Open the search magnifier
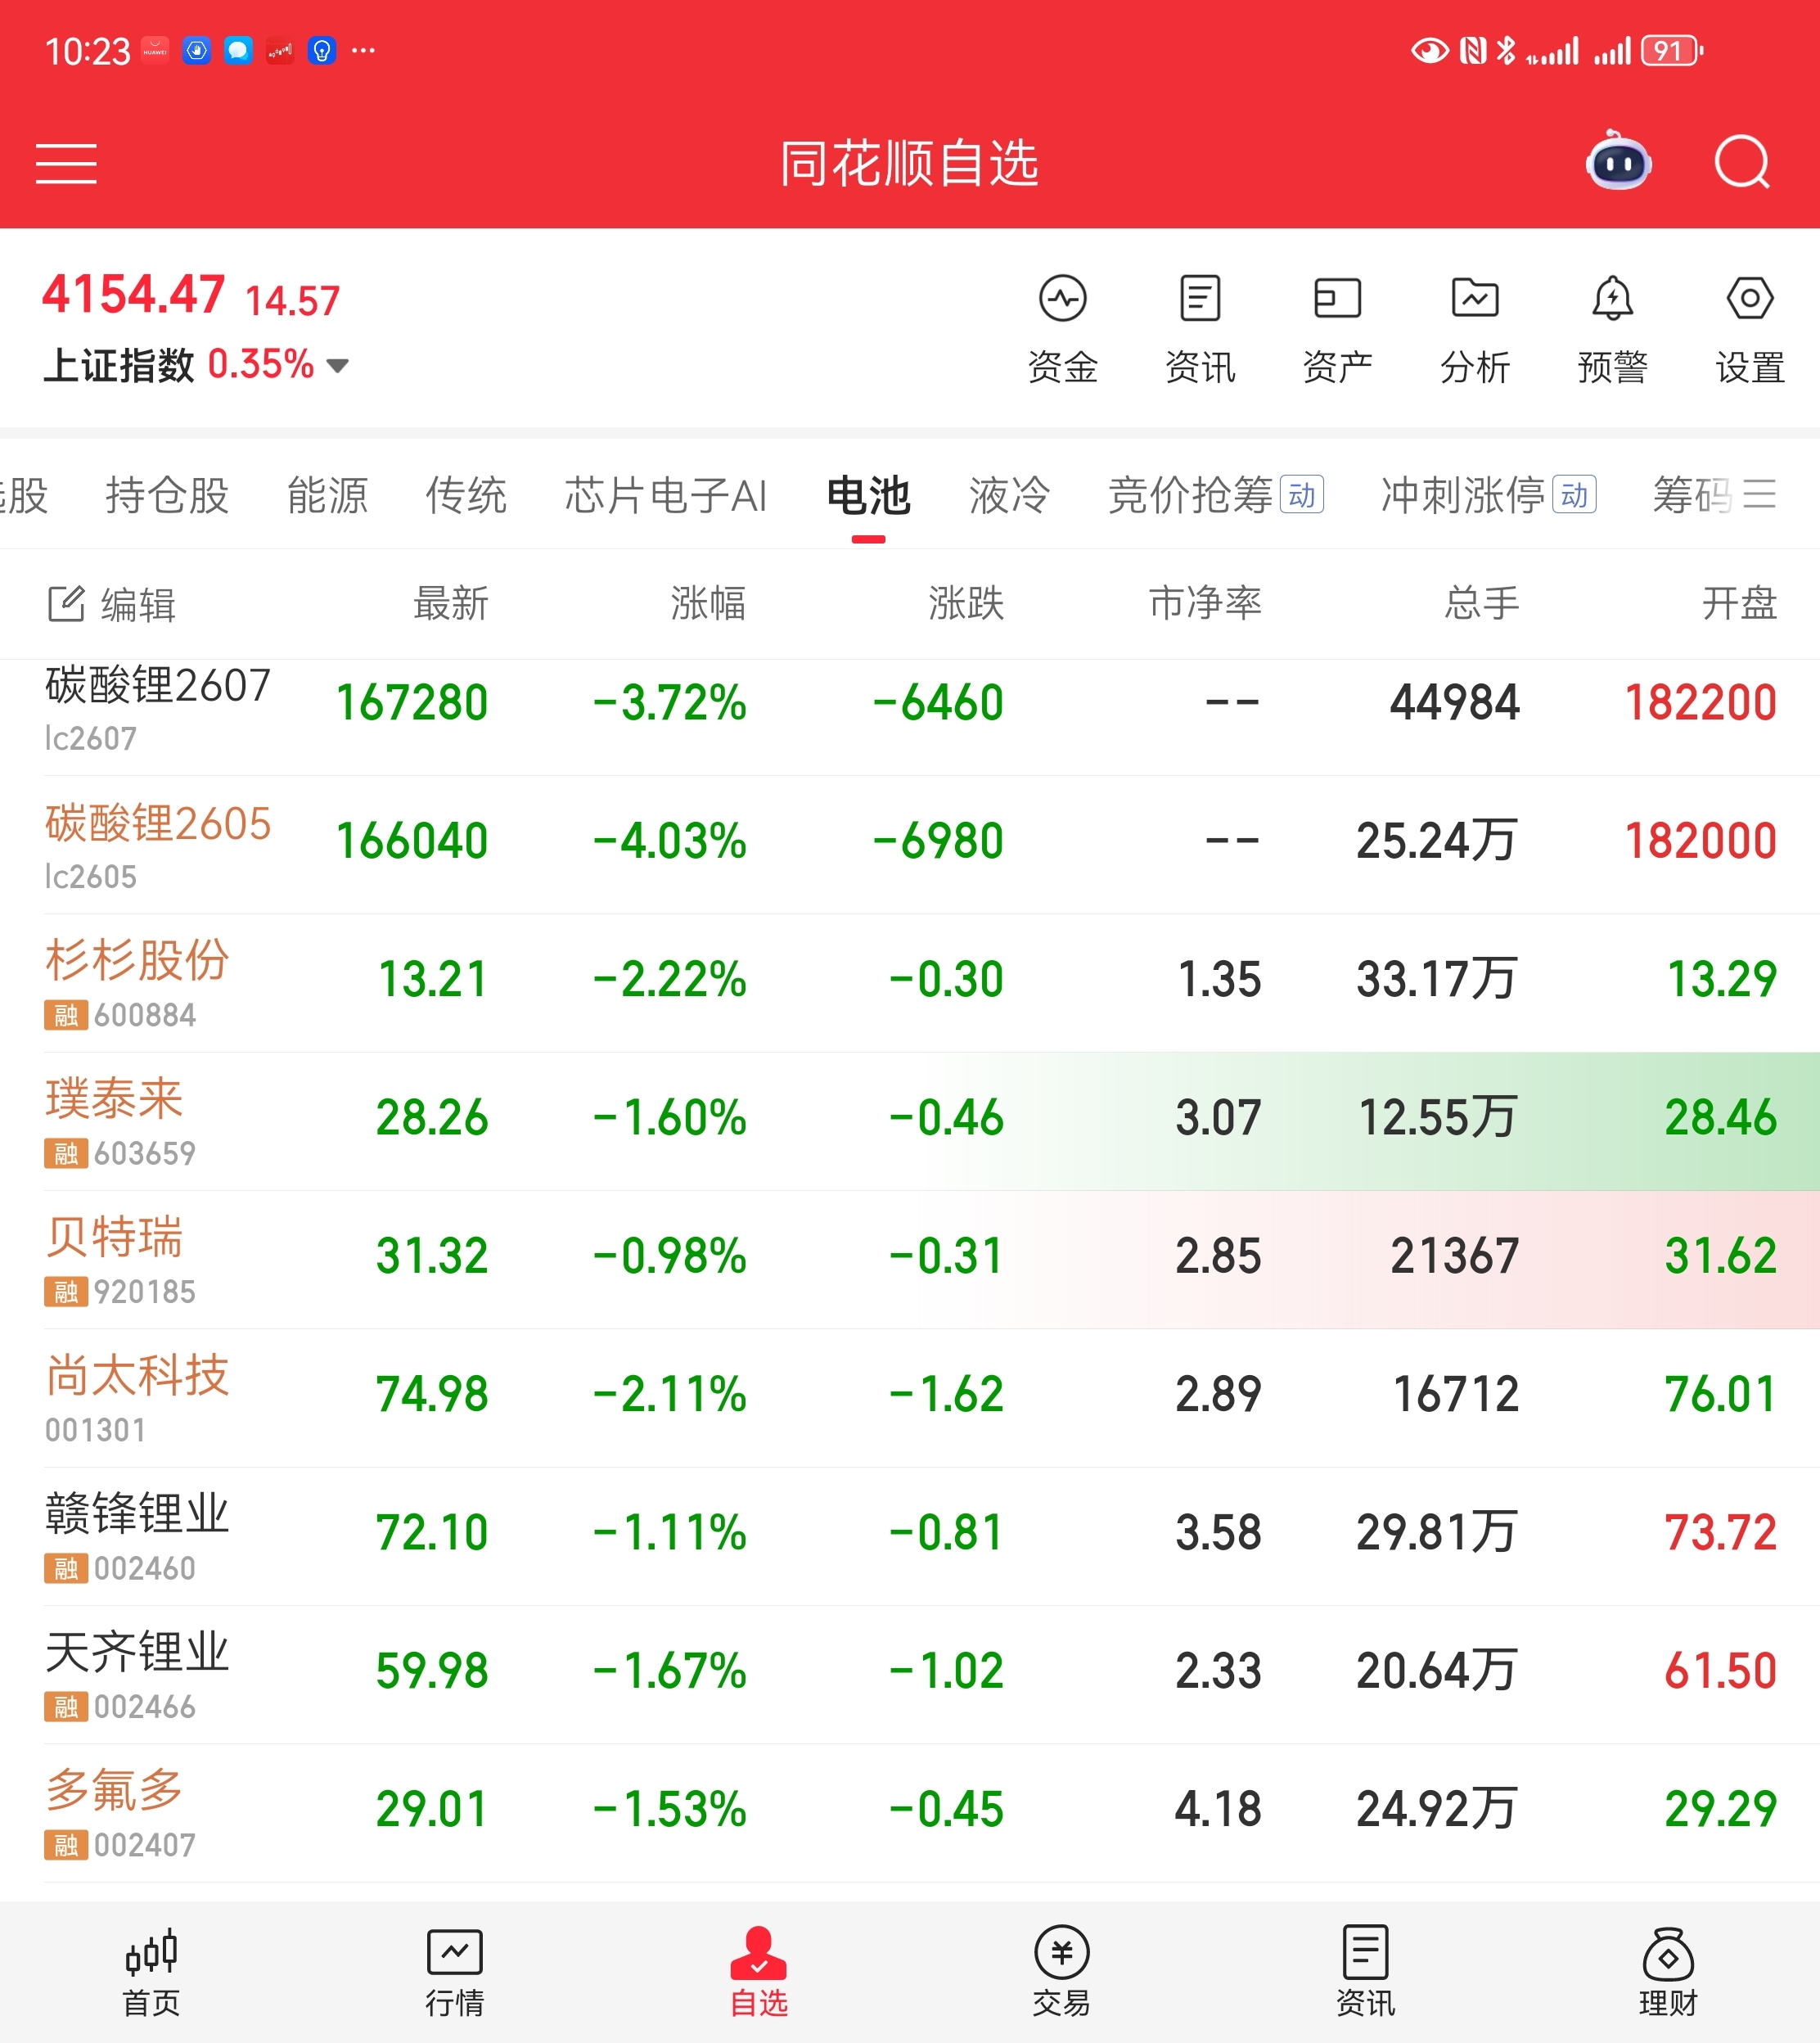 coord(1741,162)
